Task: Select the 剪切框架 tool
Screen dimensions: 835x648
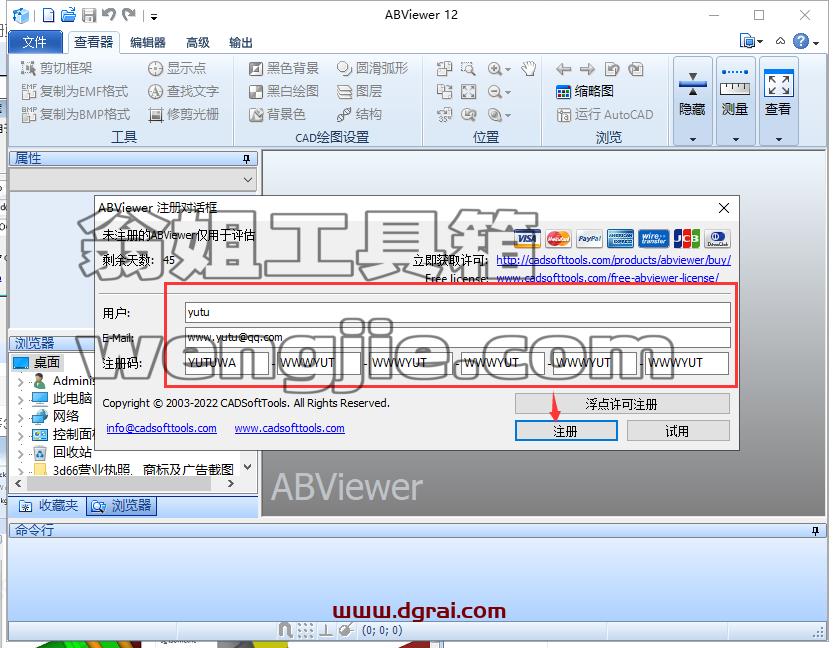Action: pos(56,68)
